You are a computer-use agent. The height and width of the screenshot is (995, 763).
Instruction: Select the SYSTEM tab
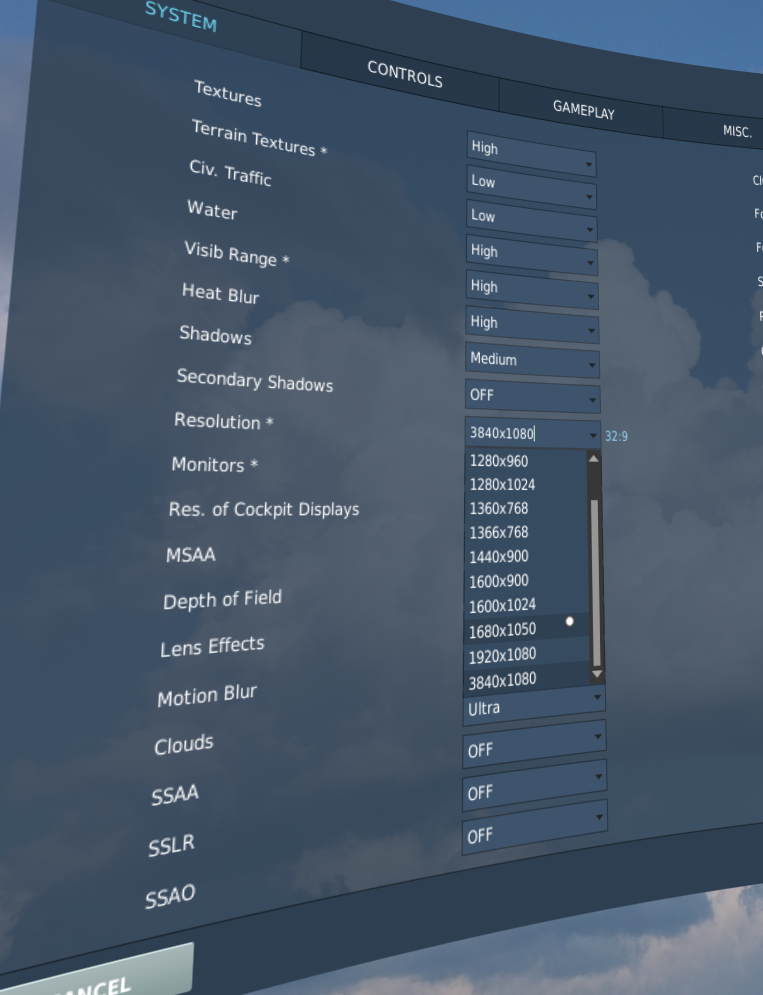pyautogui.click(x=181, y=16)
